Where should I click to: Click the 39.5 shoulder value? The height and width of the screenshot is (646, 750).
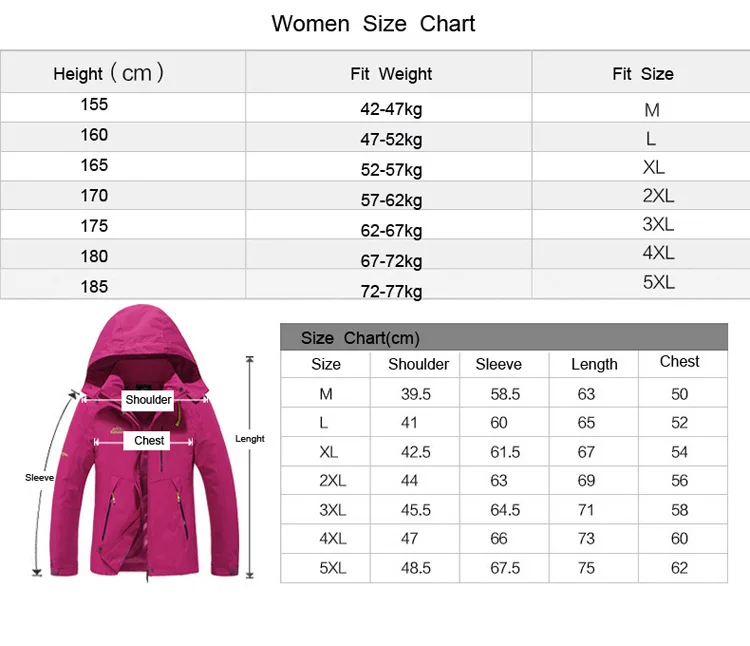pos(414,394)
